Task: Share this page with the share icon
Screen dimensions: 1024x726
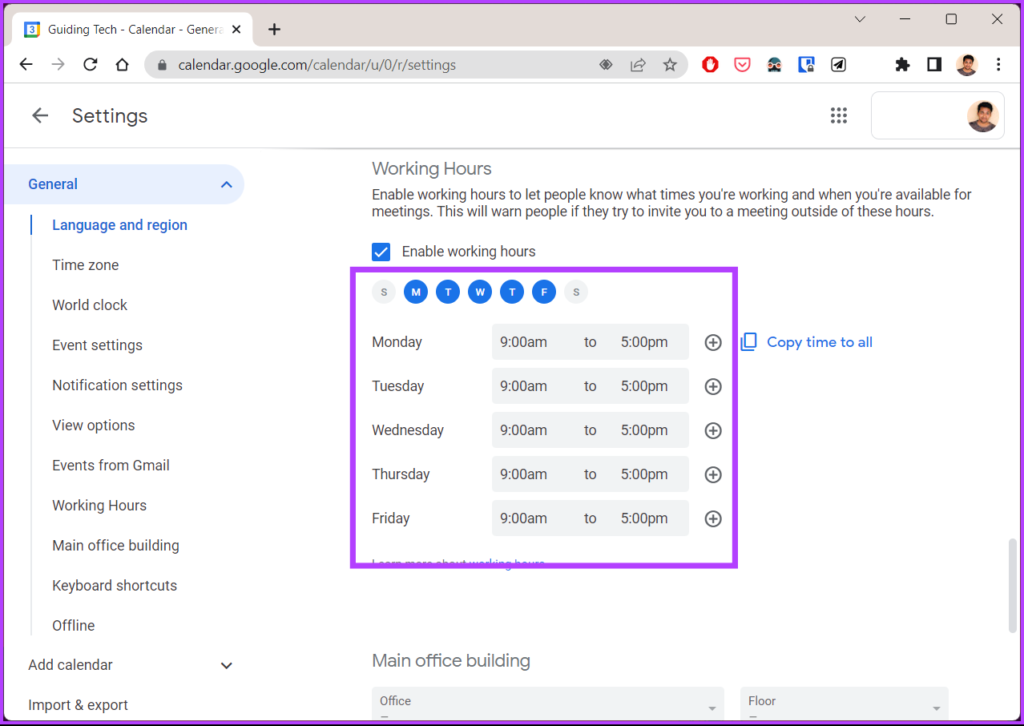Action: point(638,65)
